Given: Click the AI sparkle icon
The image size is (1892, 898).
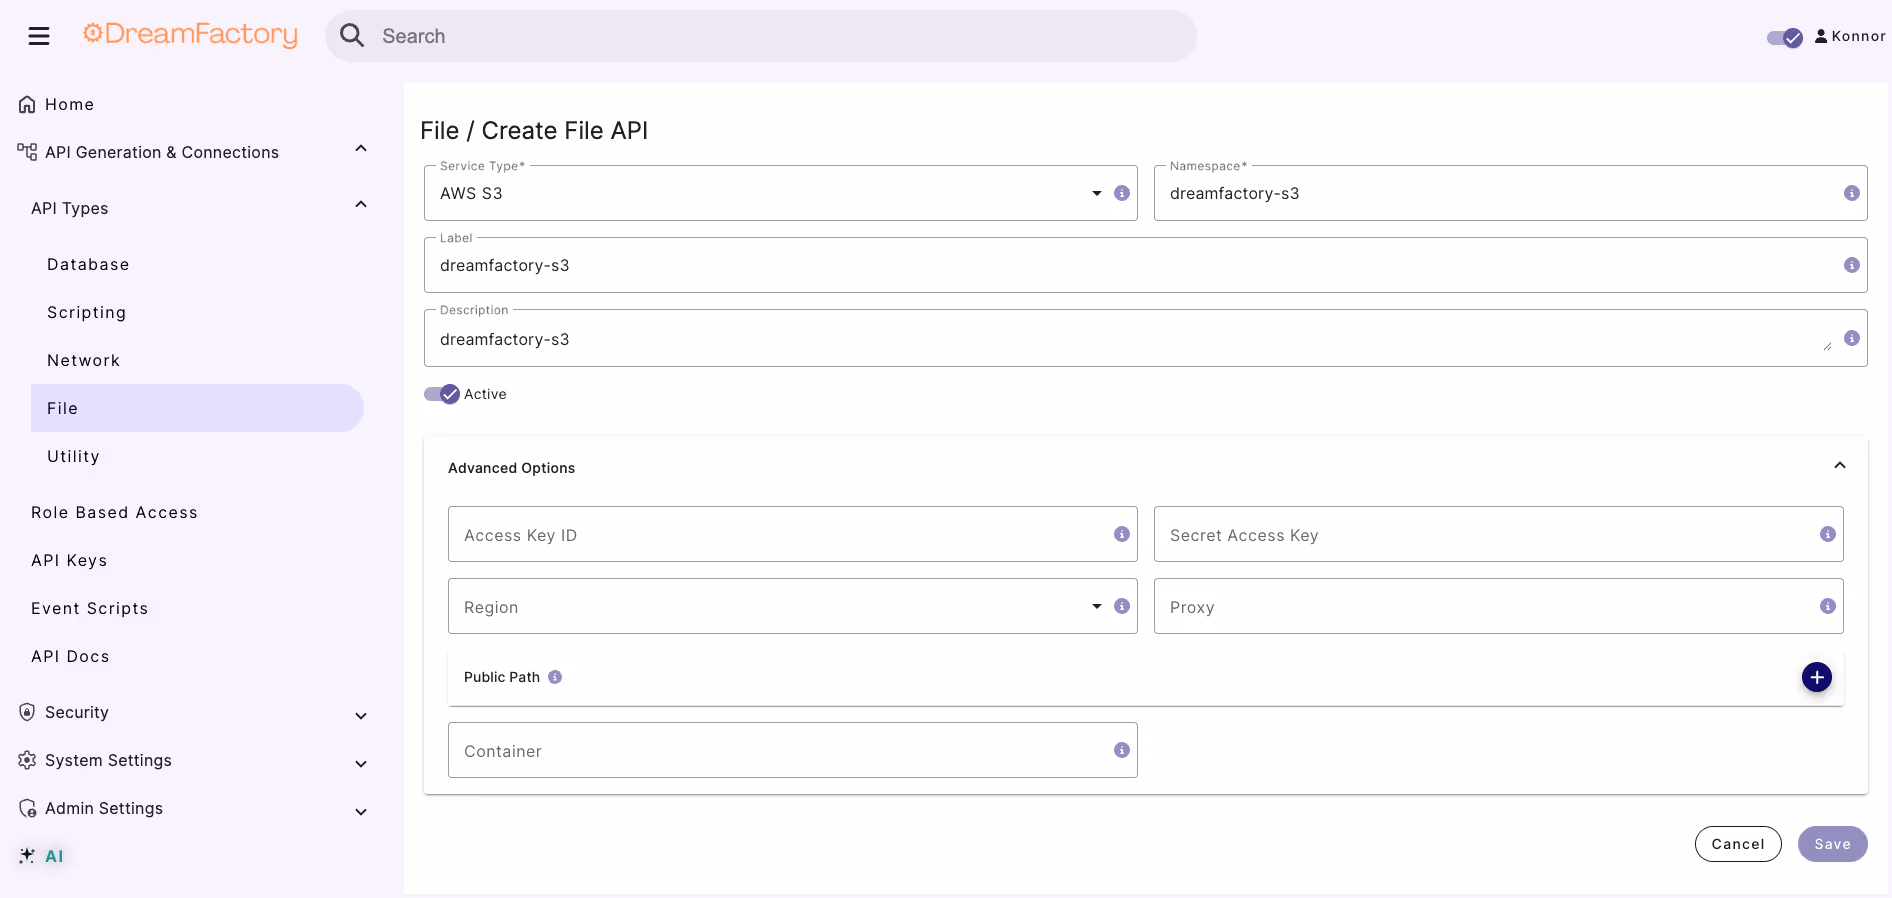Looking at the screenshot, I should (27, 856).
